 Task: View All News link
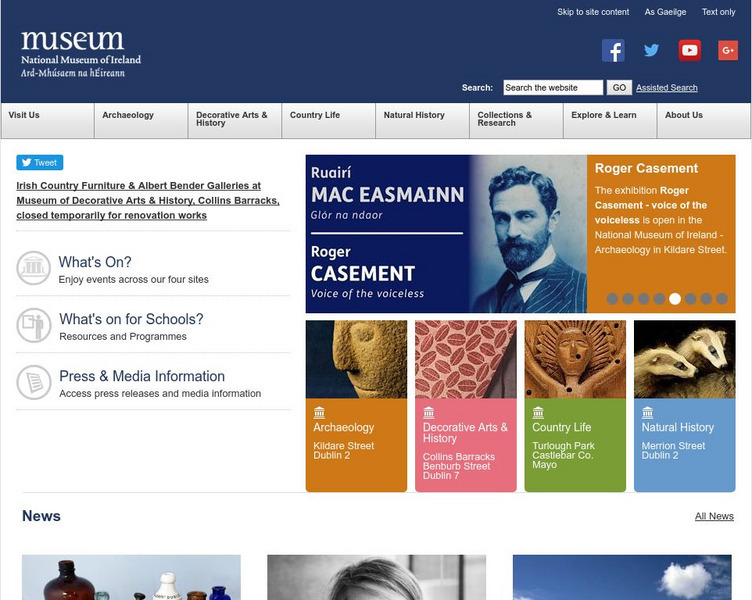tap(714, 516)
